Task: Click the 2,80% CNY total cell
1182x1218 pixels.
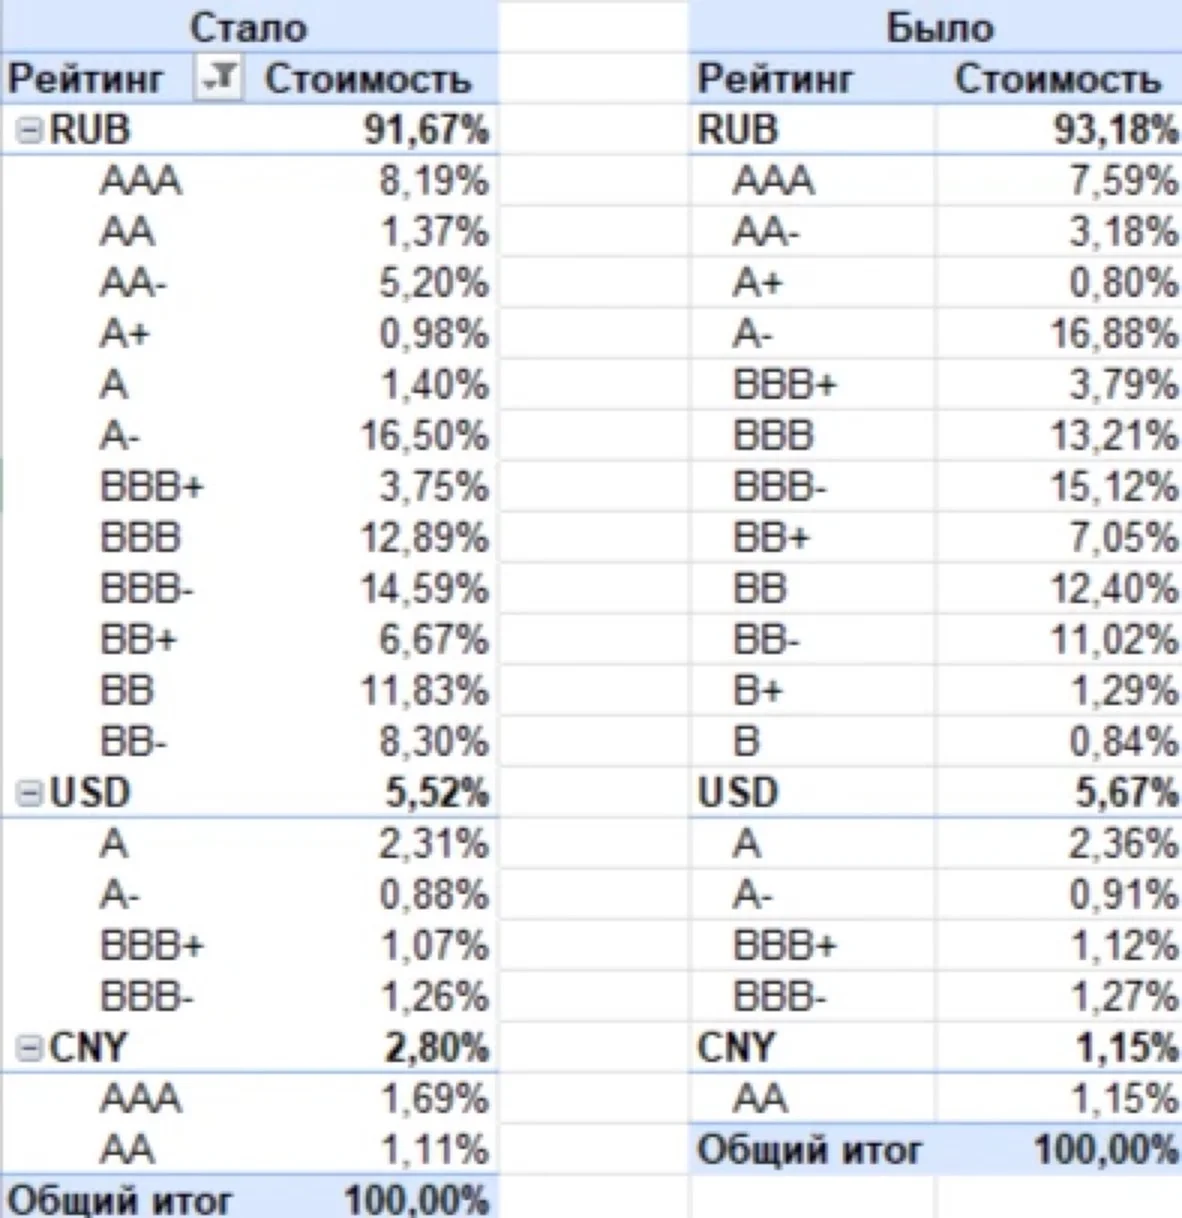Action: [x=437, y=1048]
